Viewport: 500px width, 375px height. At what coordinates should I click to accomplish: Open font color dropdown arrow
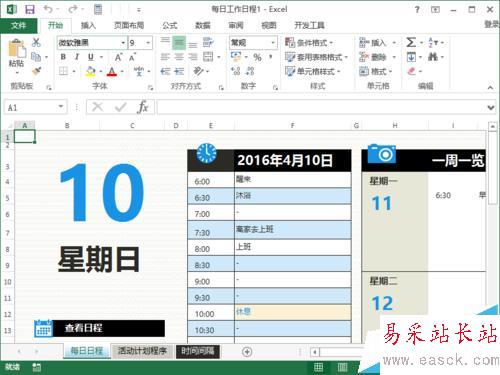point(122,72)
